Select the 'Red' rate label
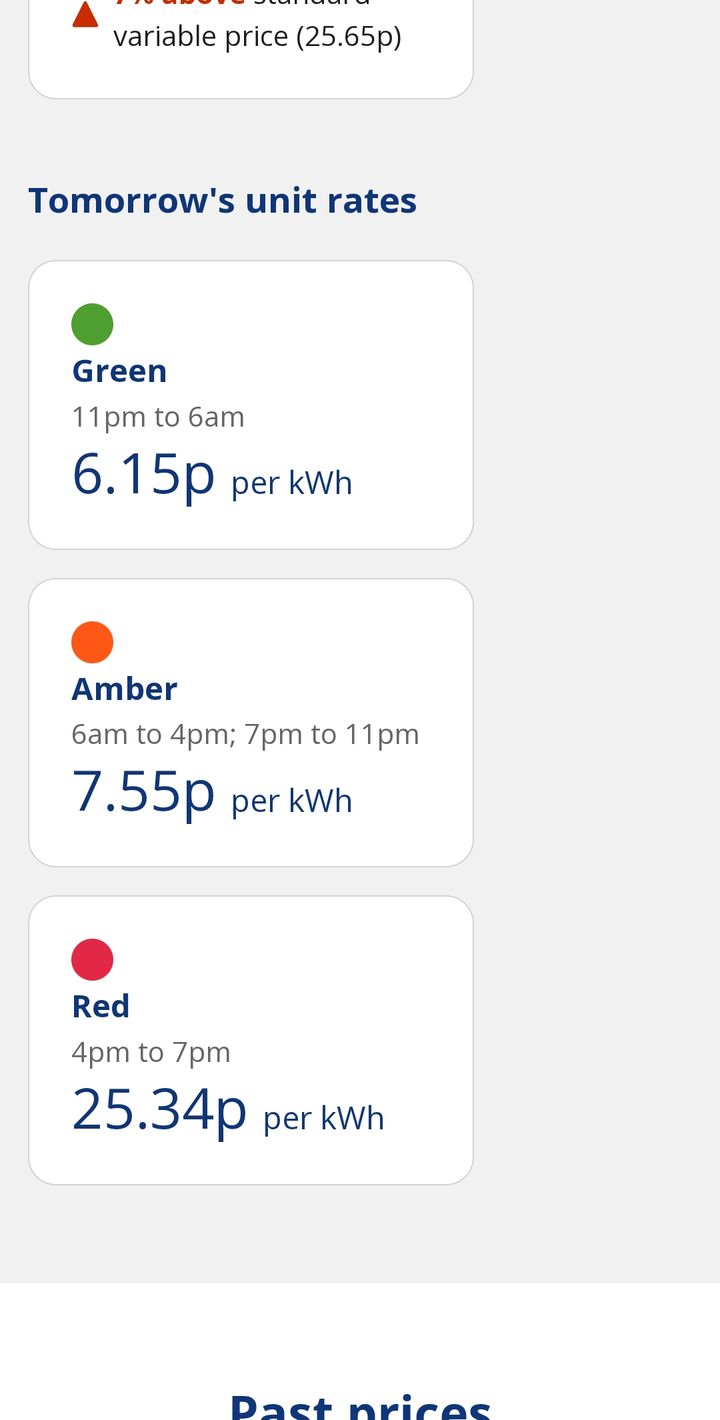This screenshot has height=1420, width=720. (101, 1006)
